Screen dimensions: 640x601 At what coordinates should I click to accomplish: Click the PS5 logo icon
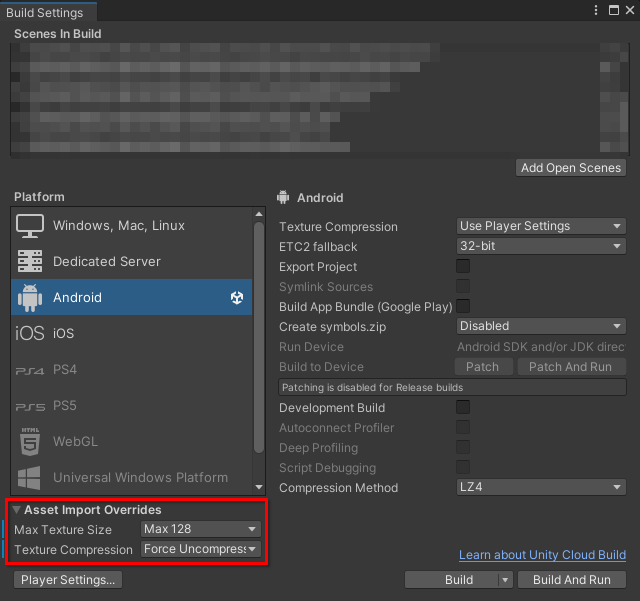(30, 407)
